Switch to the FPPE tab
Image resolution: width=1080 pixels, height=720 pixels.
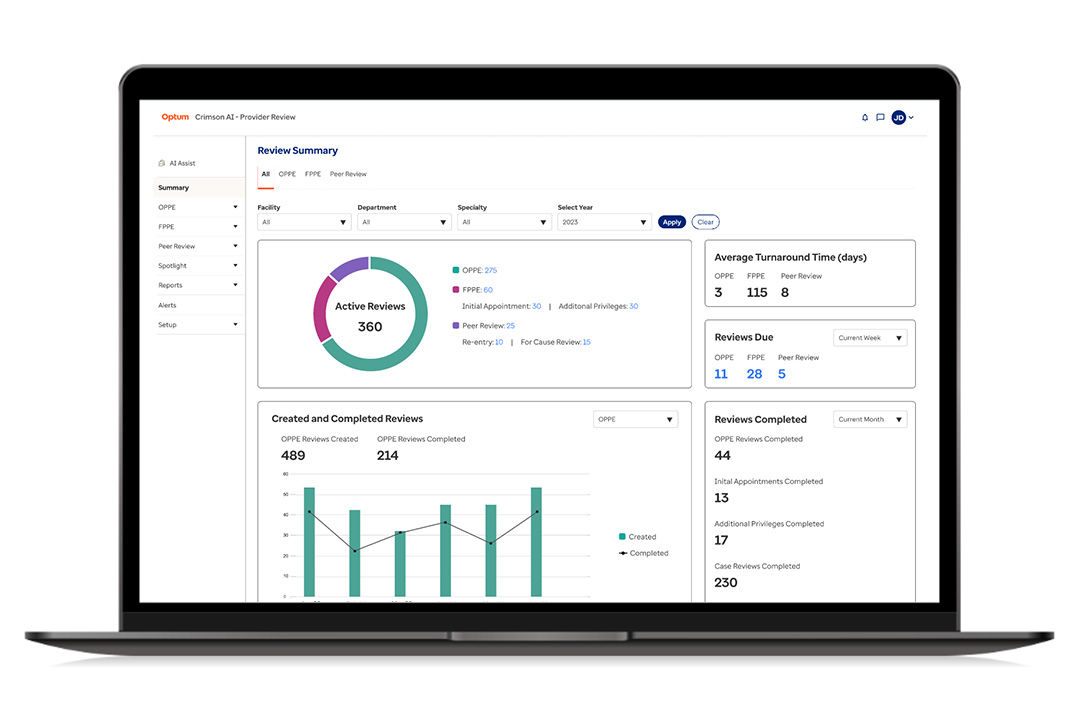313,174
